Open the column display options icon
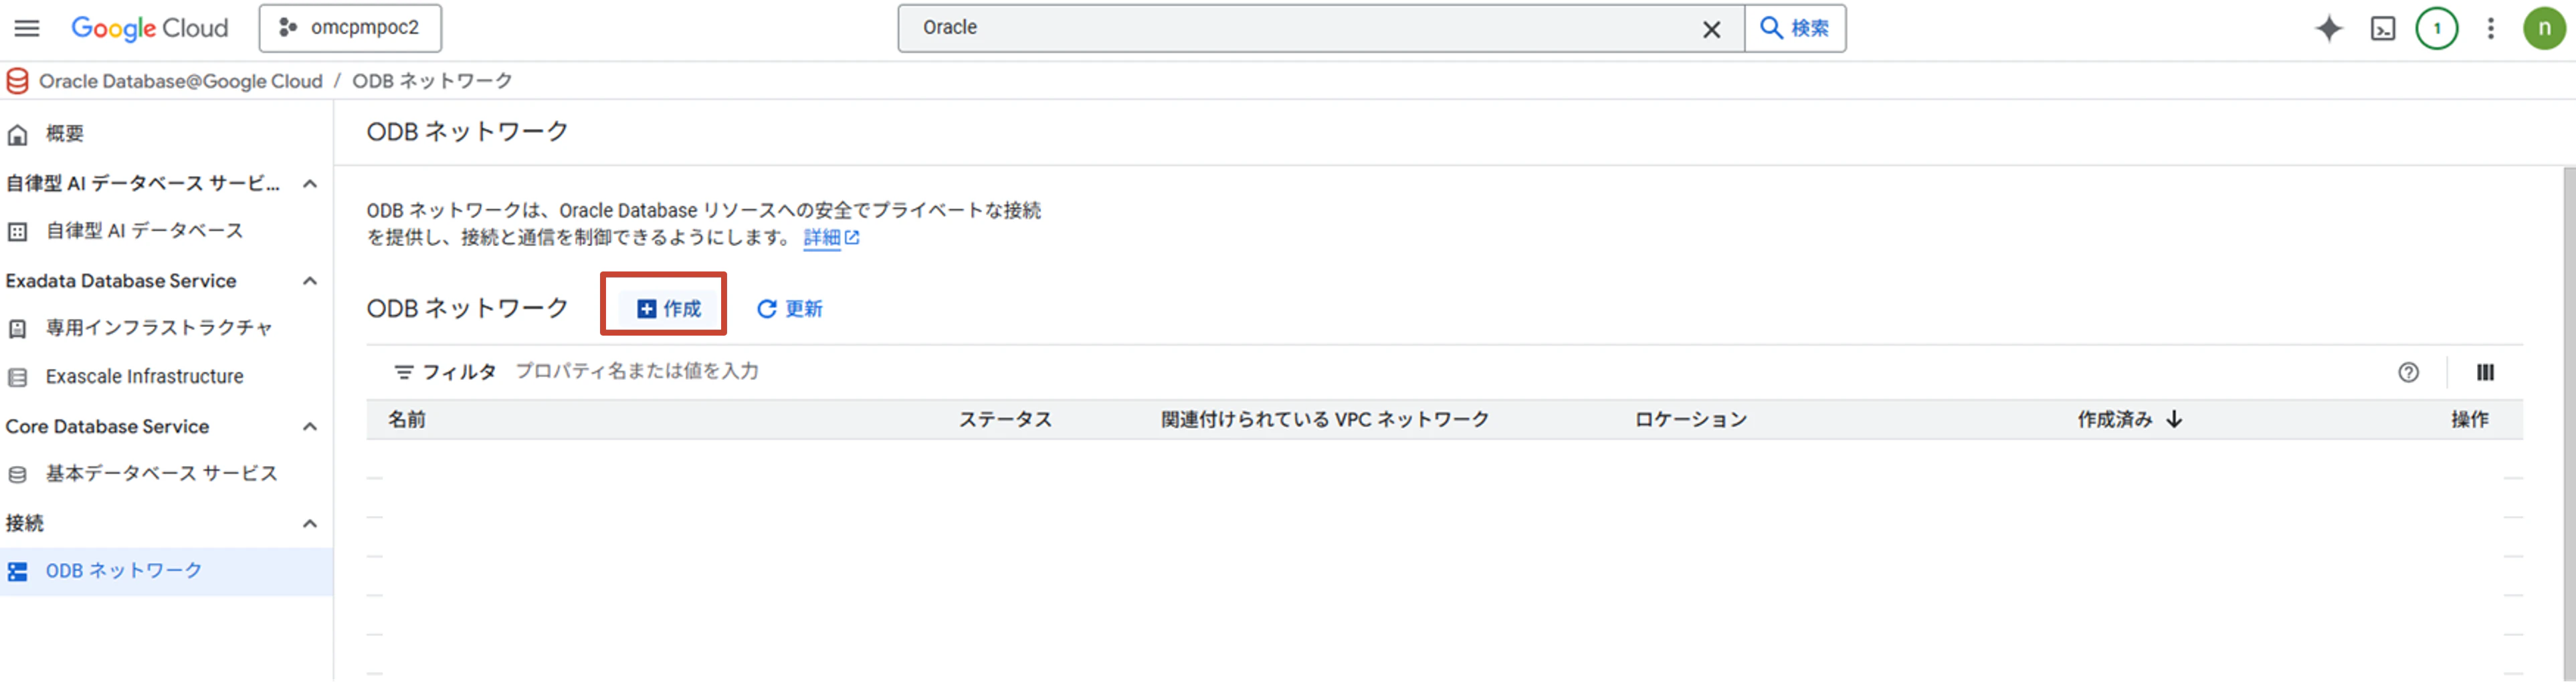The image size is (2576, 690). pos(2485,373)
